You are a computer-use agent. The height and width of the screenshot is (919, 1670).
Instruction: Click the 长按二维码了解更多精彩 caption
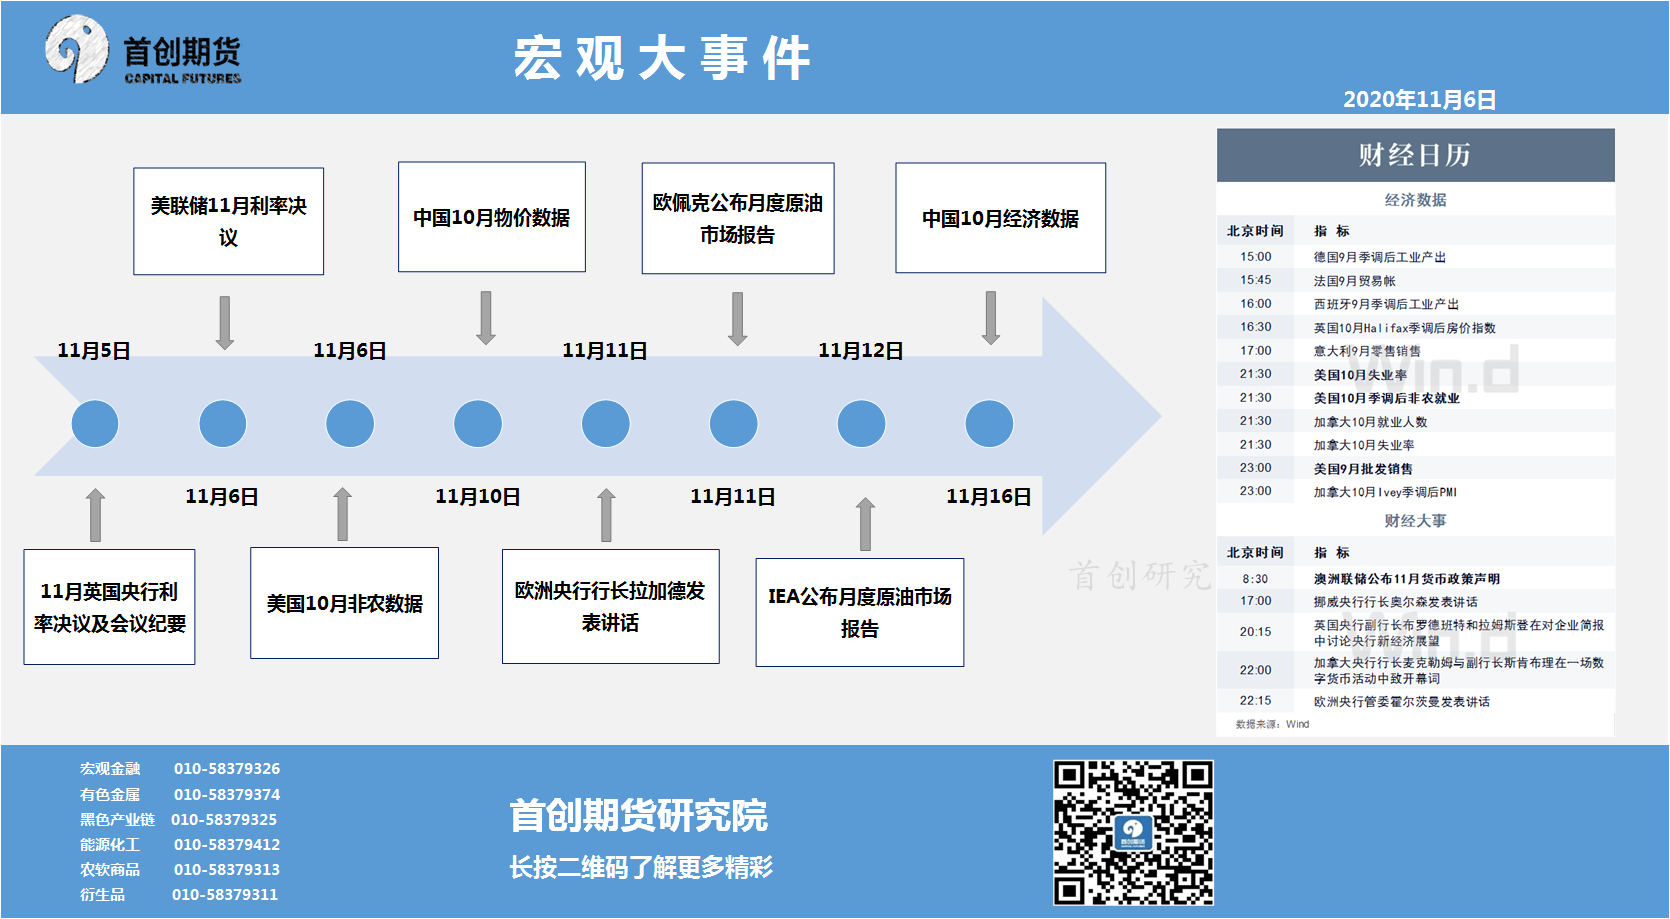641,867
